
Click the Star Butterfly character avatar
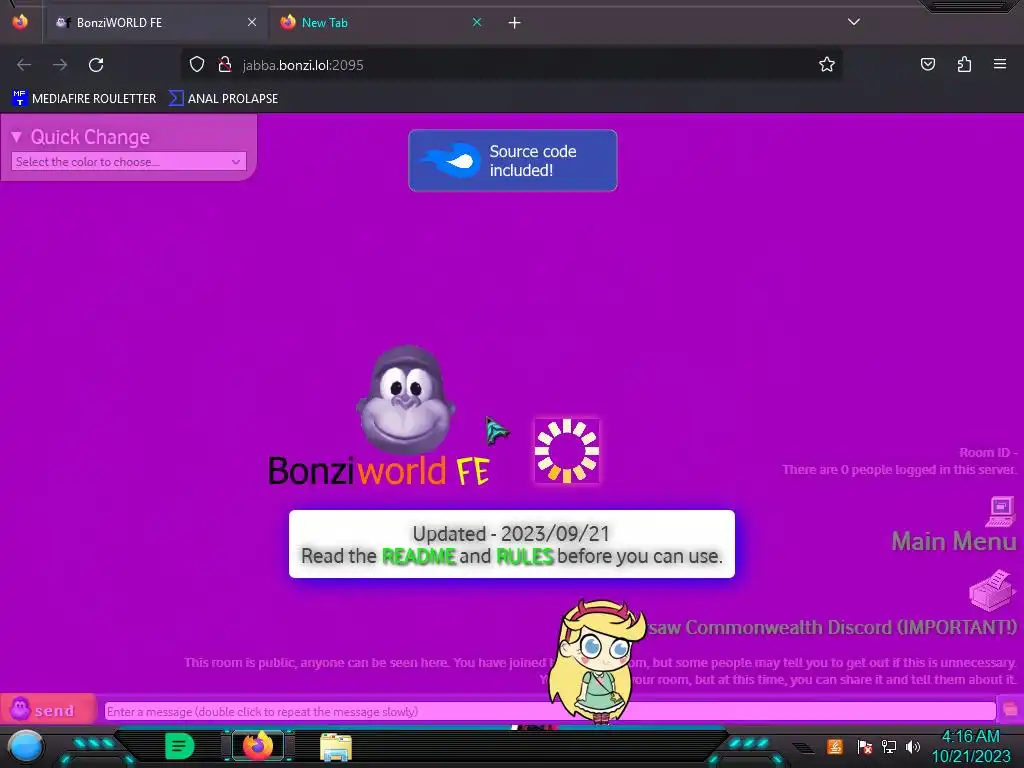[x=596, y=661]
